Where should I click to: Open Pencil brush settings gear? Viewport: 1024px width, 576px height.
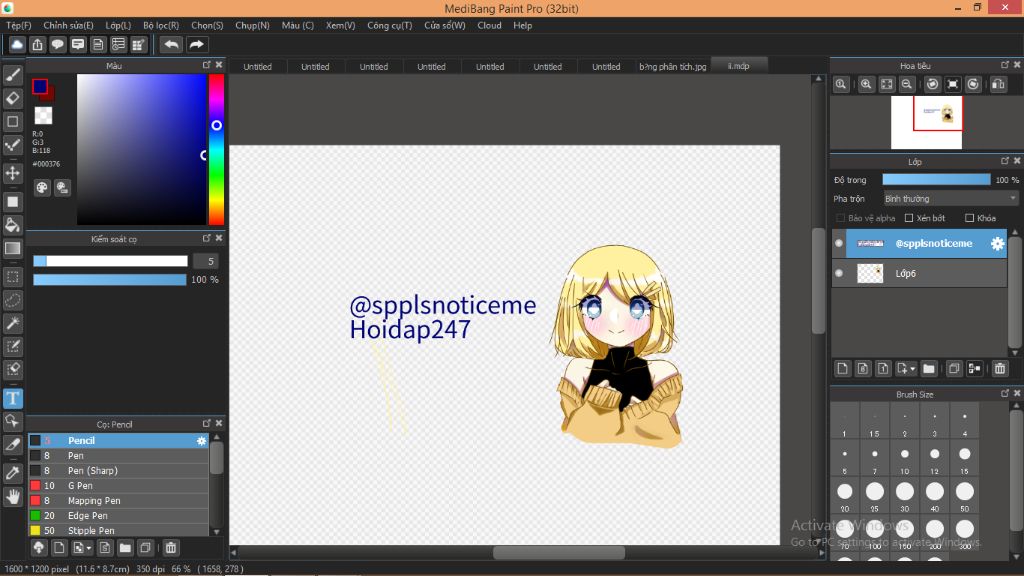click(x=201, y=441)
